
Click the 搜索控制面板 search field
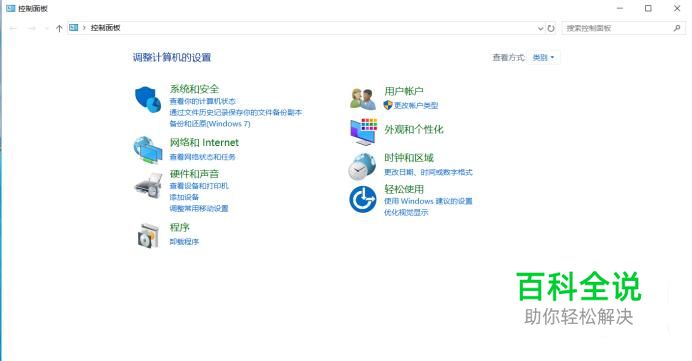click(x=624, y=28)
